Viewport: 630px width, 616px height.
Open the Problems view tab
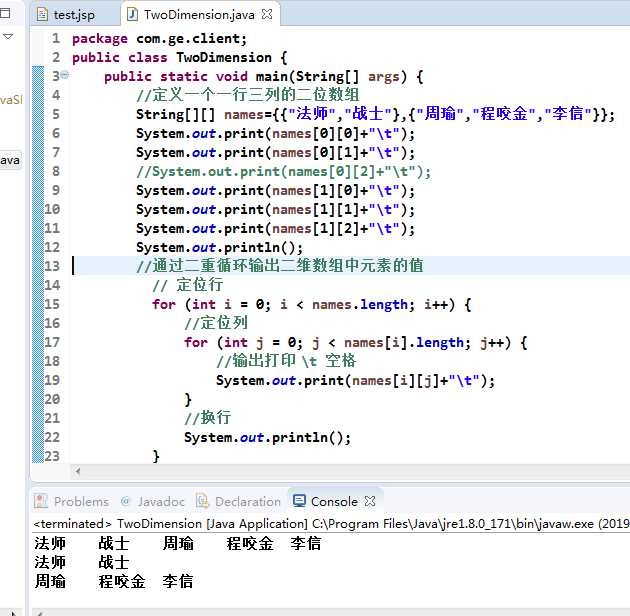72,501
